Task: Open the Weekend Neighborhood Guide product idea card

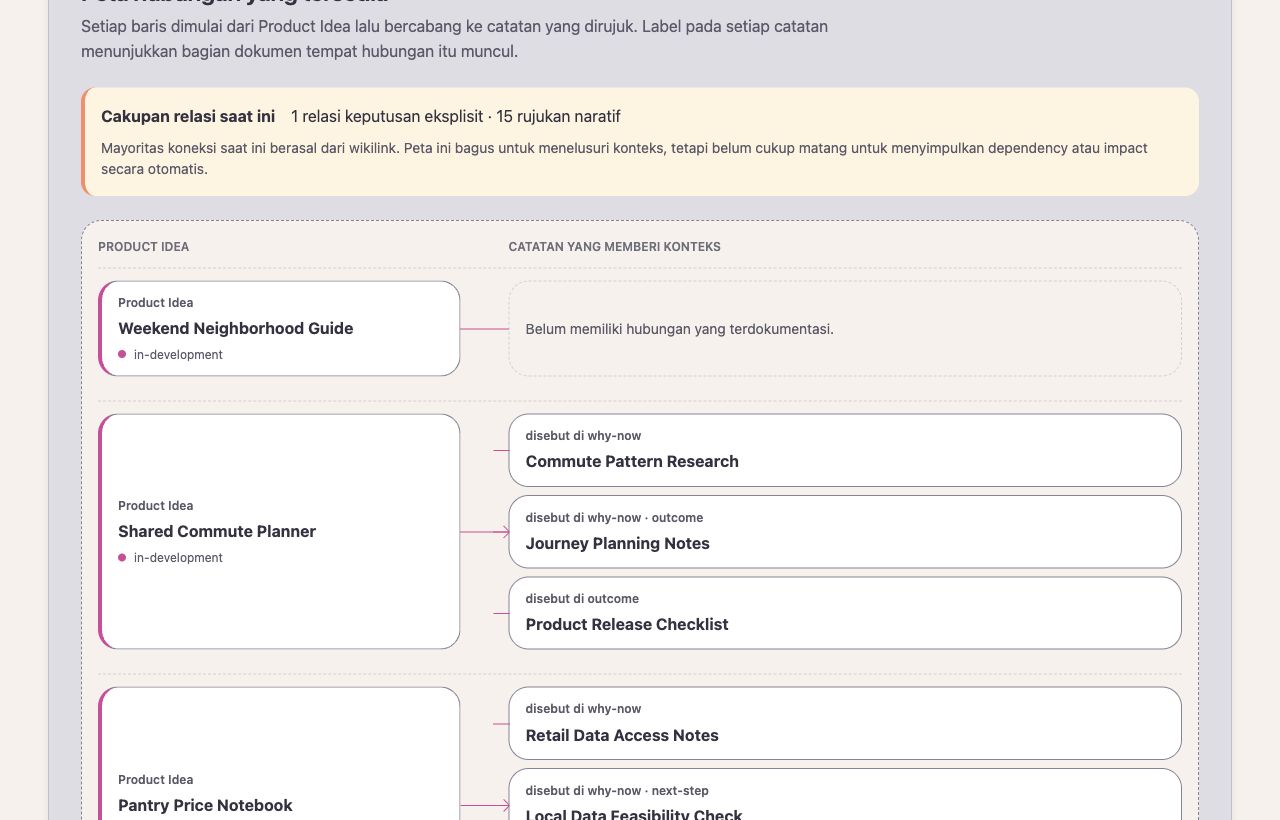Action: [280, 328]
